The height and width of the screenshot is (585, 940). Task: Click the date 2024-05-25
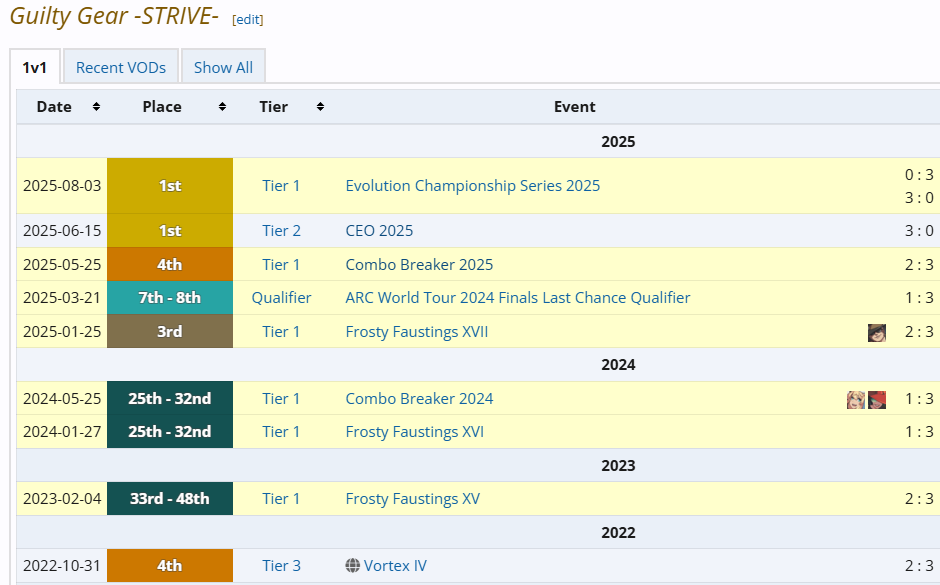tap(62, 399)
